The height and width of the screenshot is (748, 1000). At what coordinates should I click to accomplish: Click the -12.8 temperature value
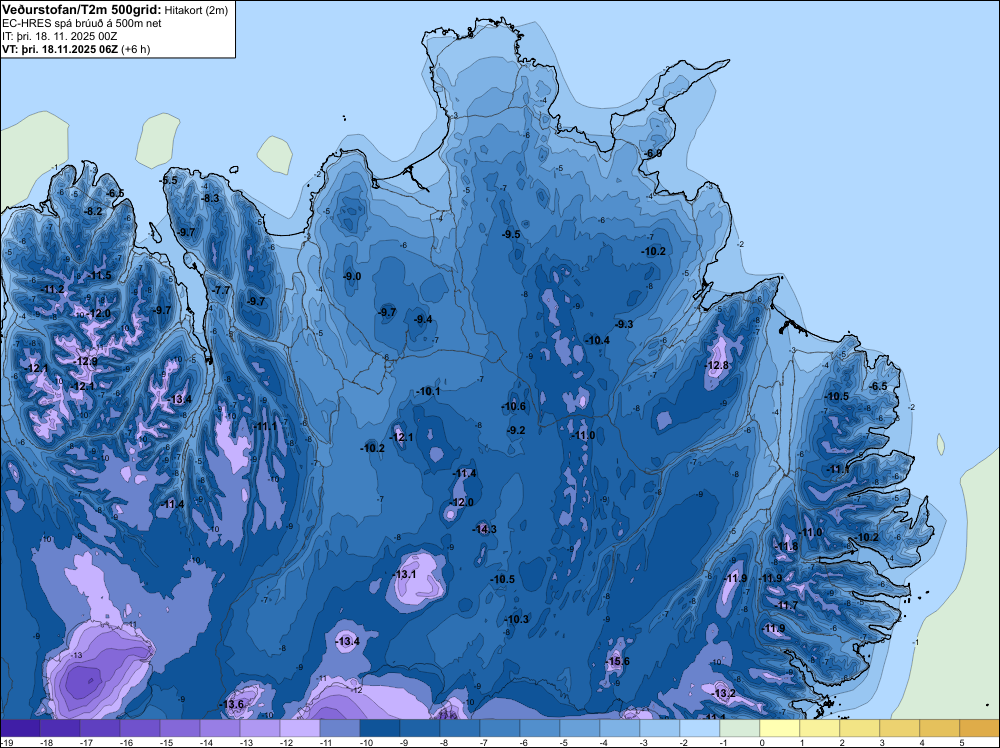(x=716, y=365)
